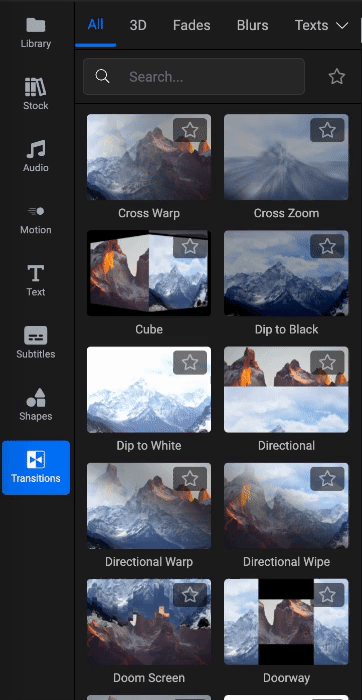
Task: Favorite the Cross Warp transition
Action: click(x=190, y=130)
